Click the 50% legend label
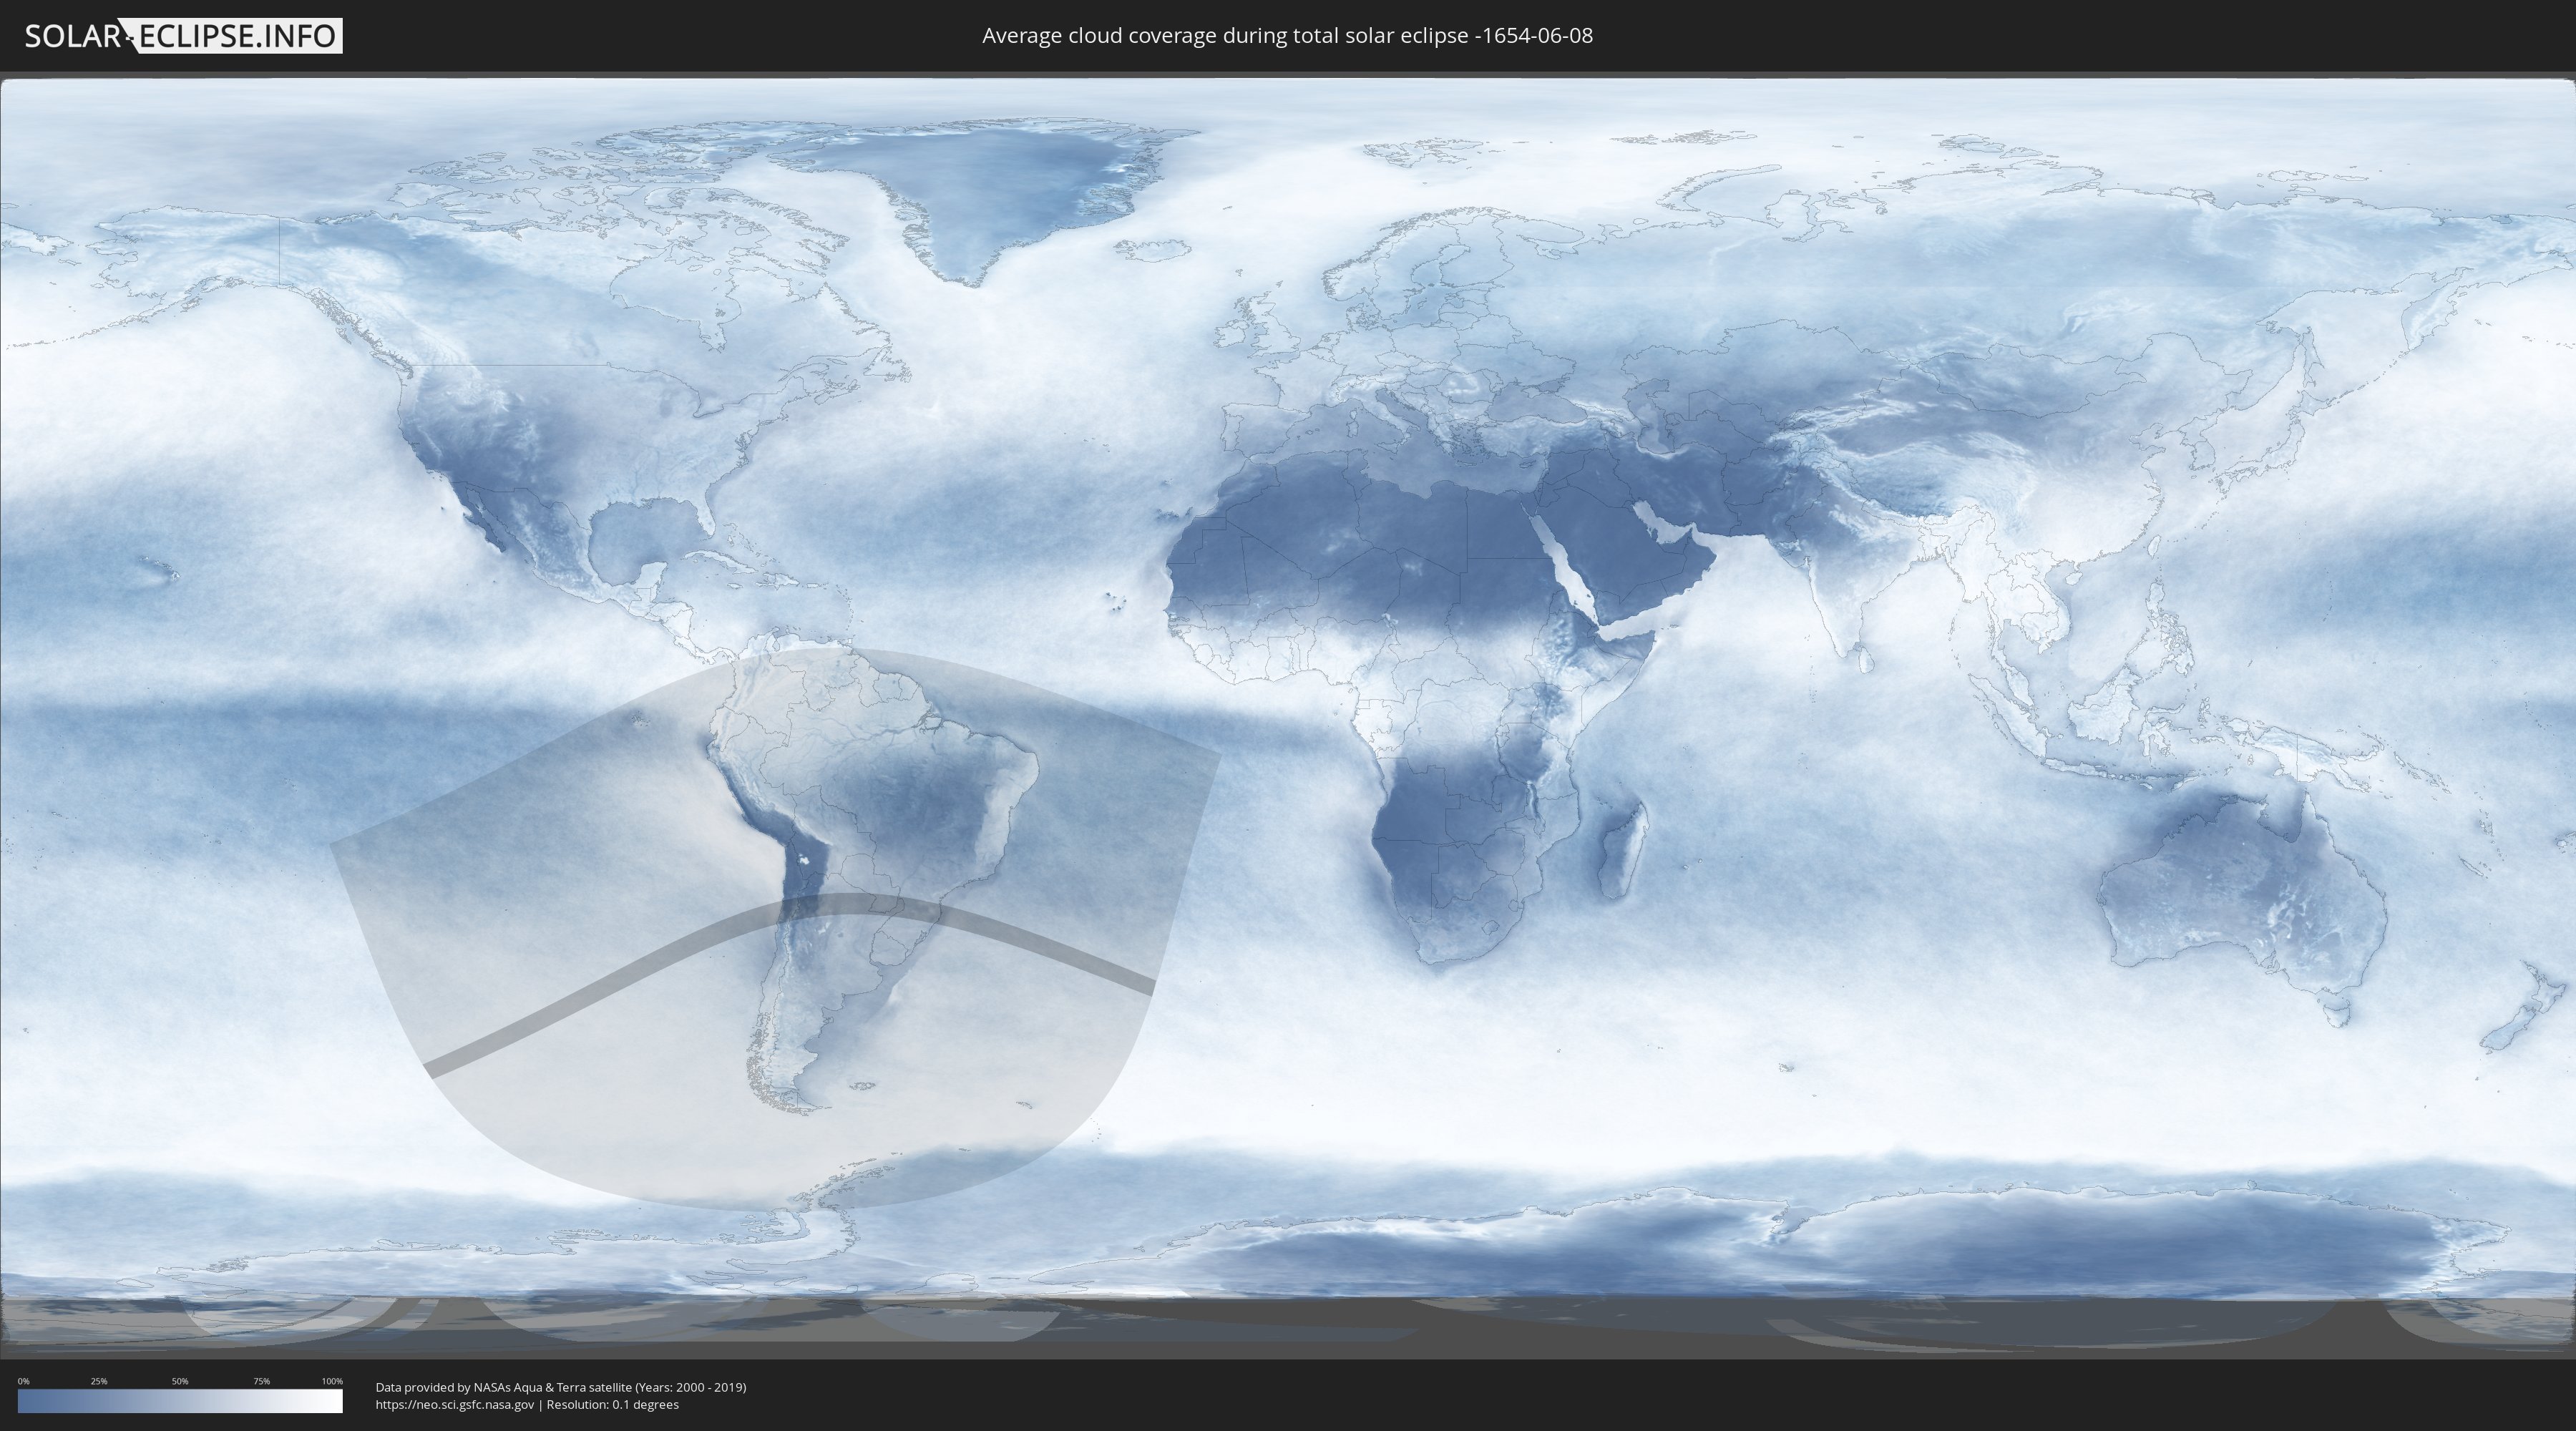Image resolution: width=2576 pixels, height=1431 pixels. click(x=180, y=1381)
